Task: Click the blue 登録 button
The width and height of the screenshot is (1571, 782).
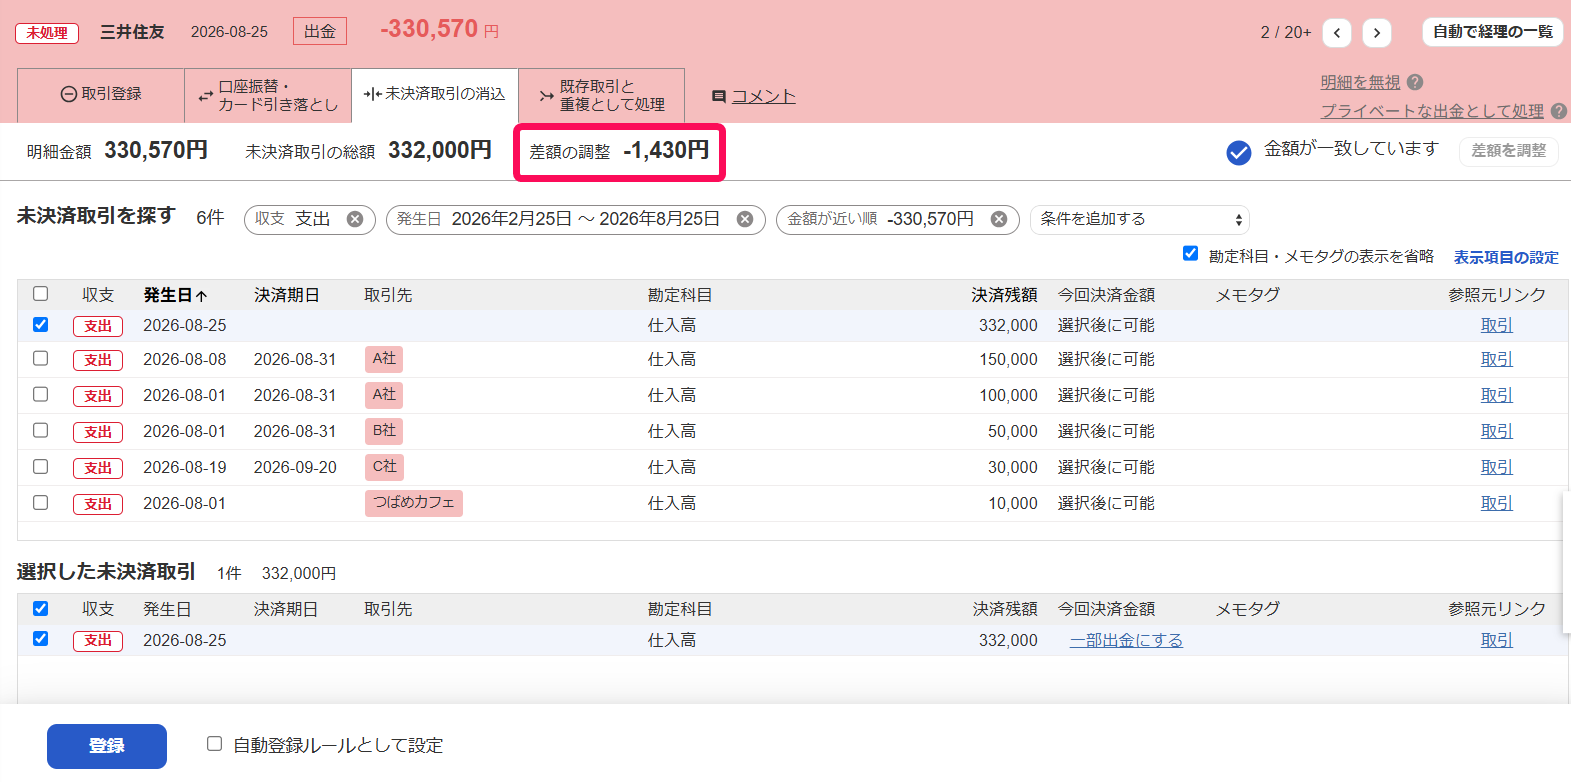Action: pyautogui.click(x=107, y=746)
